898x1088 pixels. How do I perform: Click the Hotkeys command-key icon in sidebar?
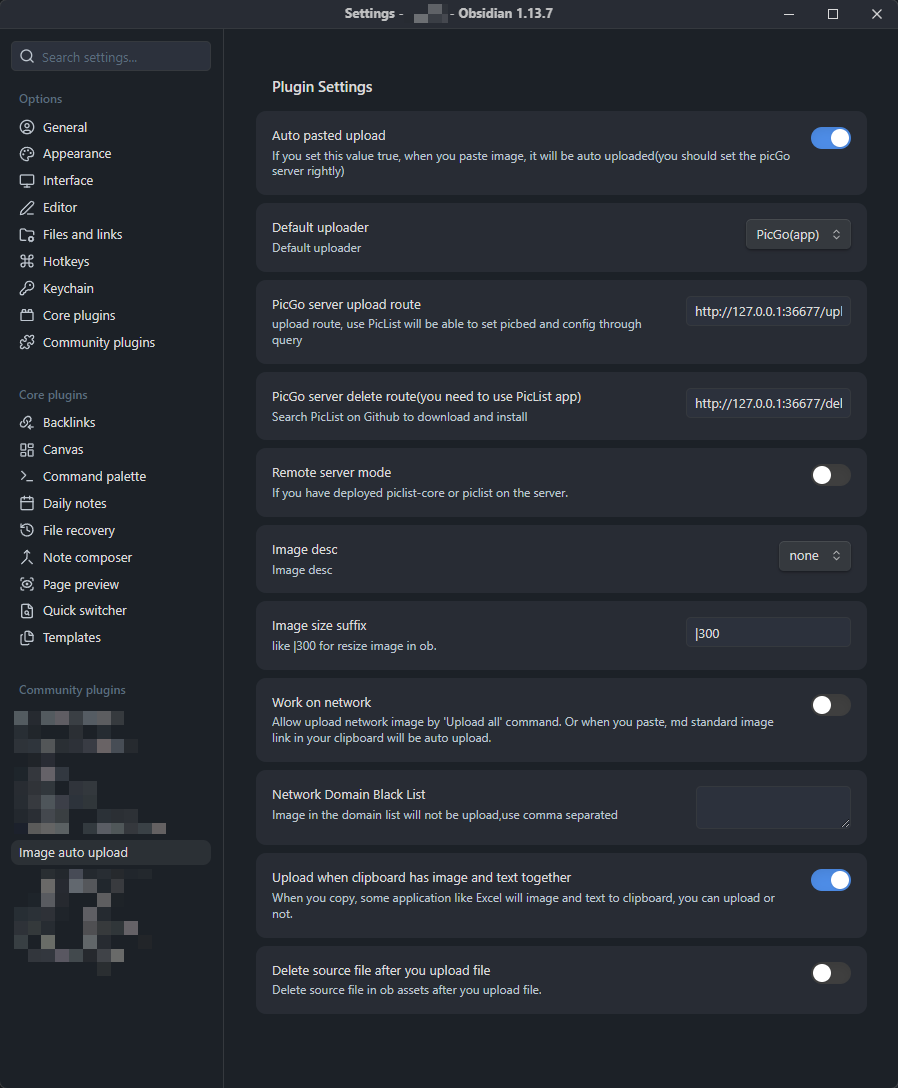pos(27,261)
